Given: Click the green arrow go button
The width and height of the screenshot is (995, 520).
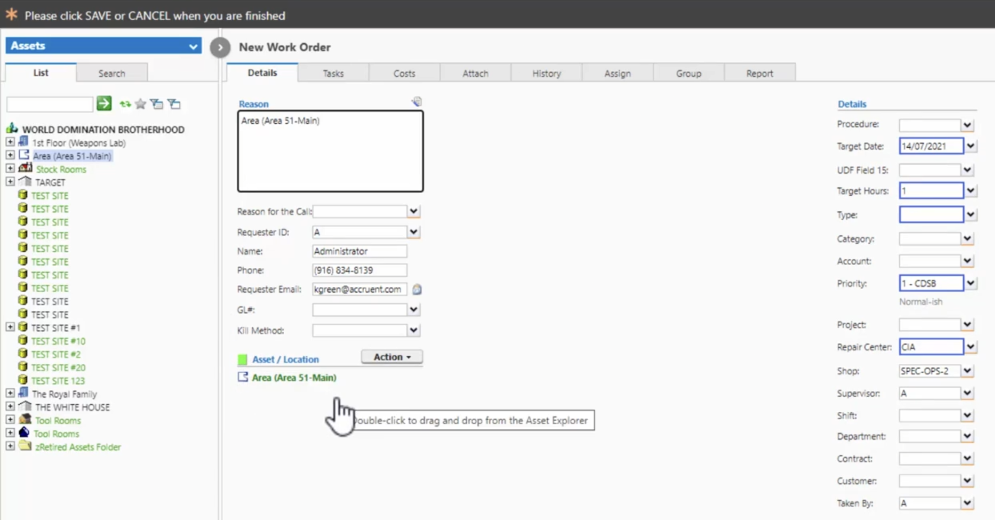Looking at the screenshot, I should 104,104.
